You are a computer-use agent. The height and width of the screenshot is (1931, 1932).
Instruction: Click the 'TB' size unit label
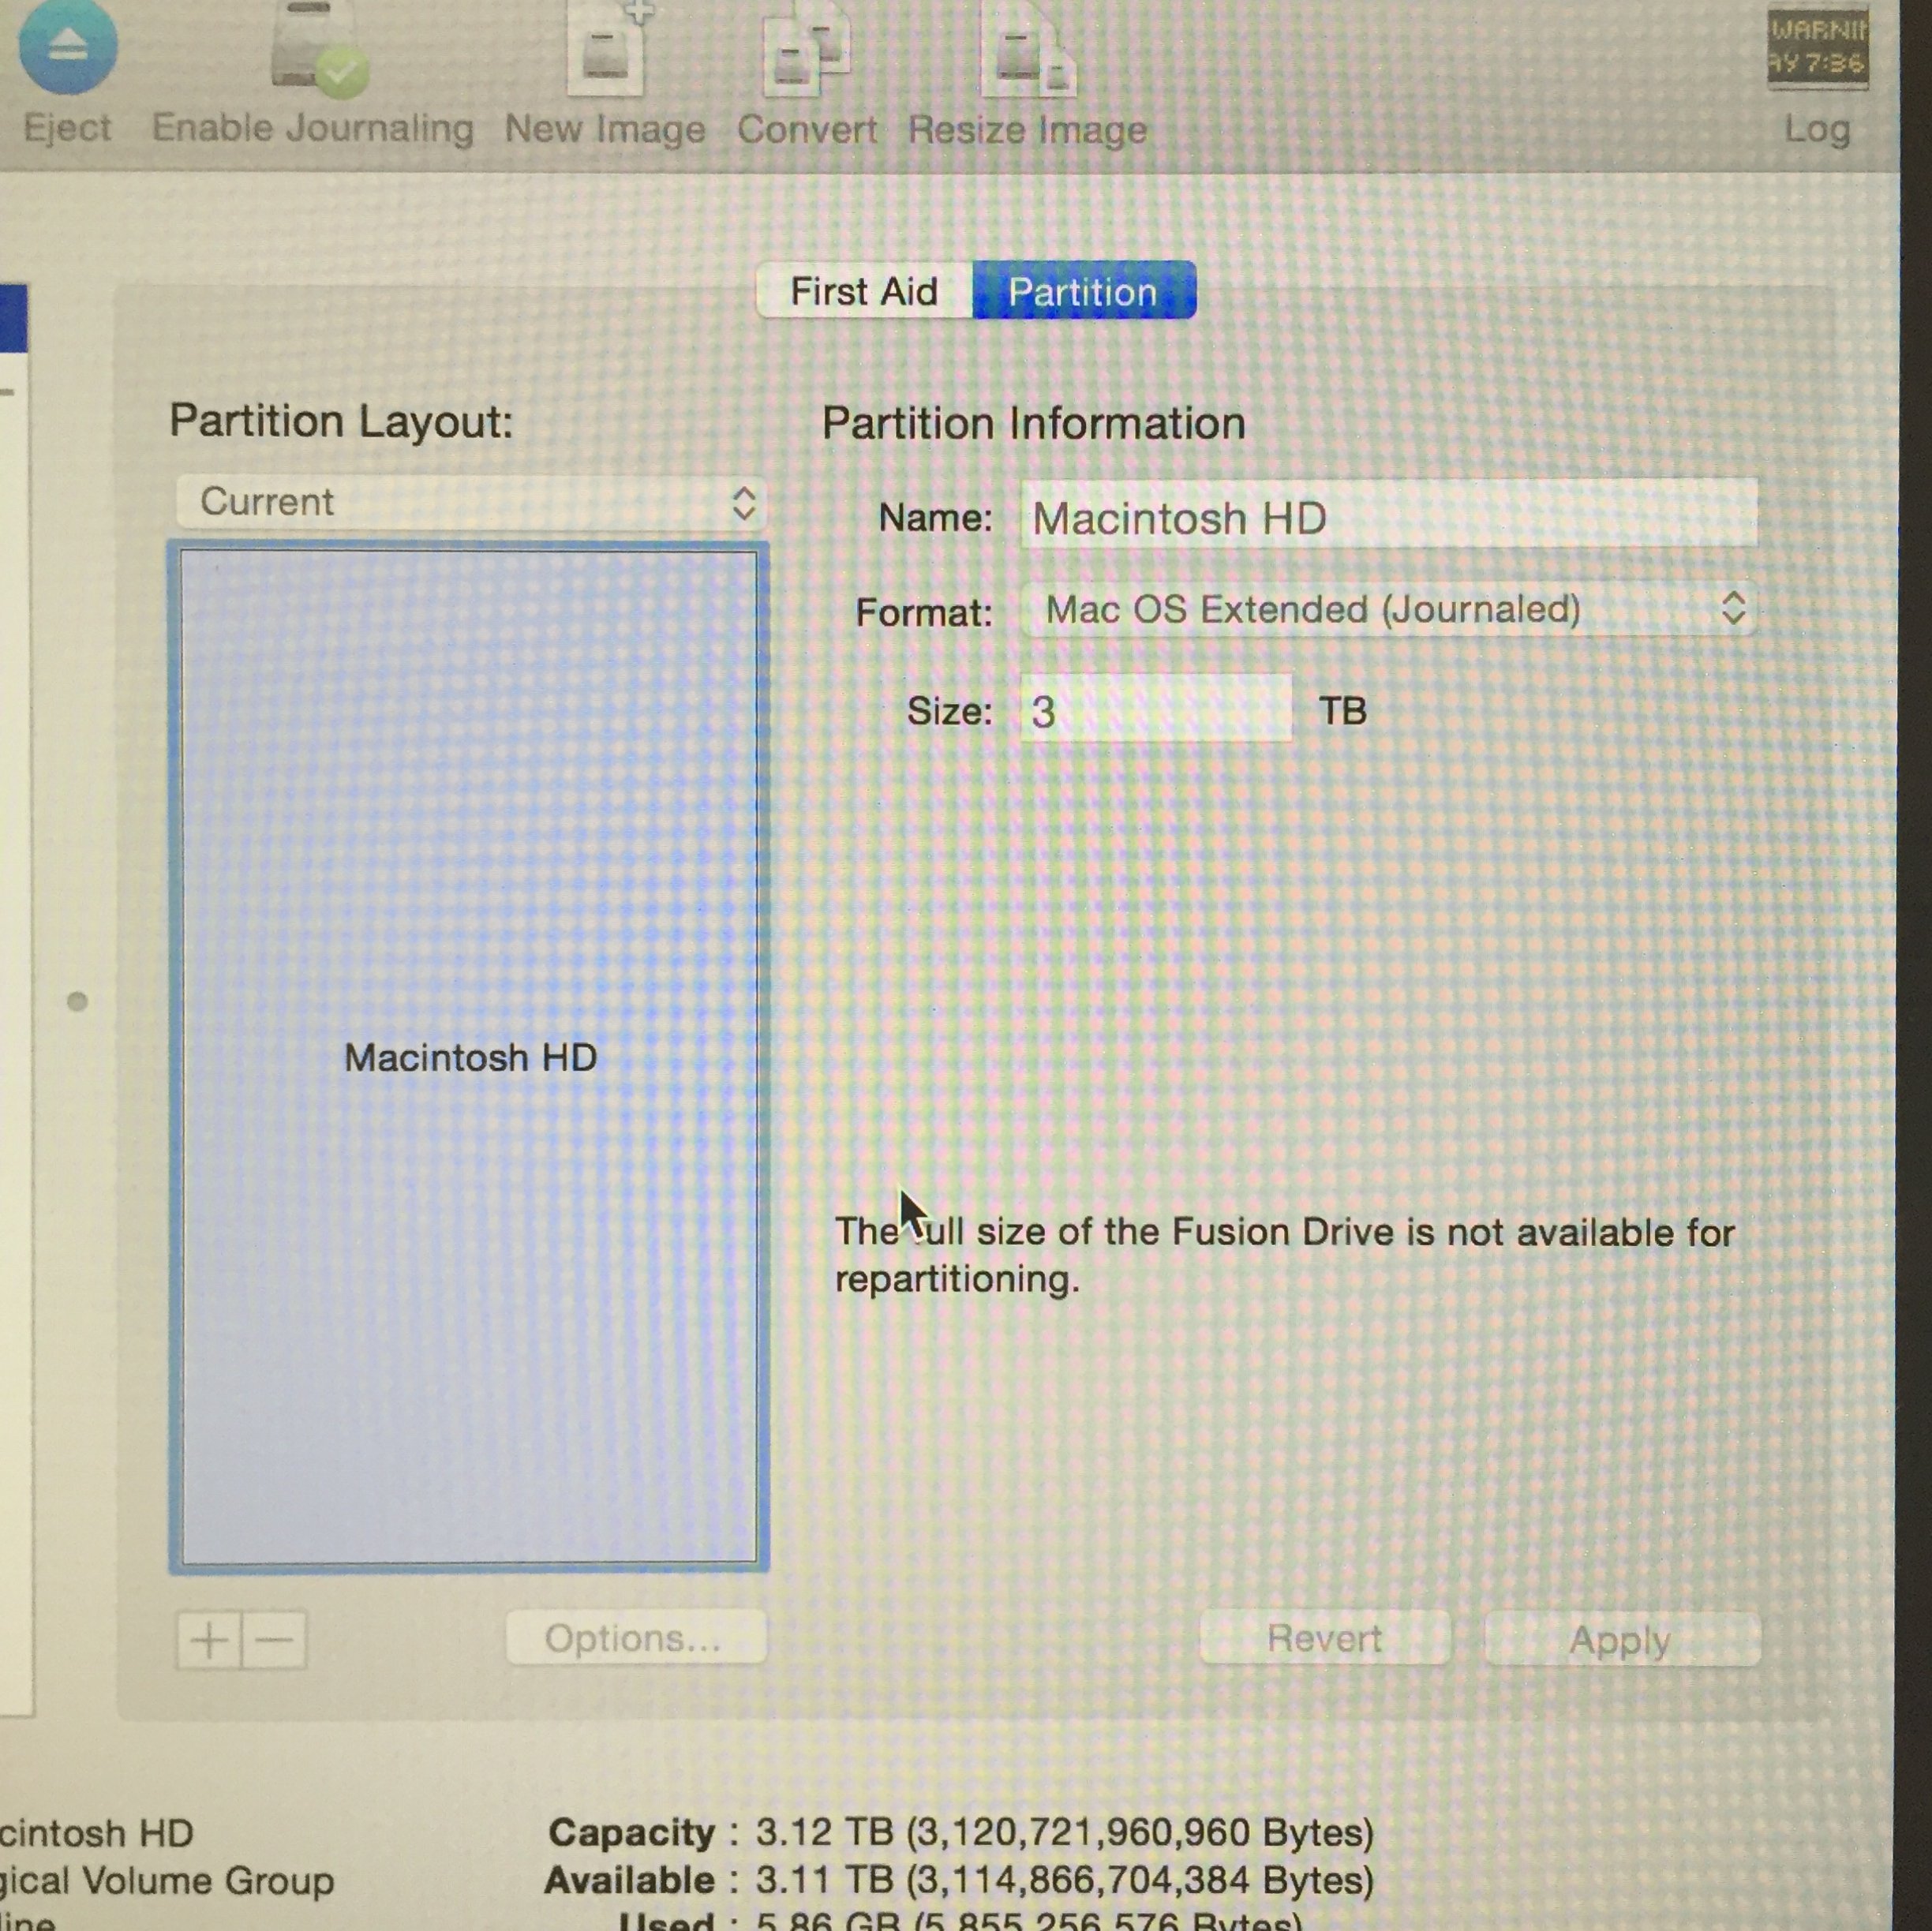pyautogui.click(x=1343, y=711)
